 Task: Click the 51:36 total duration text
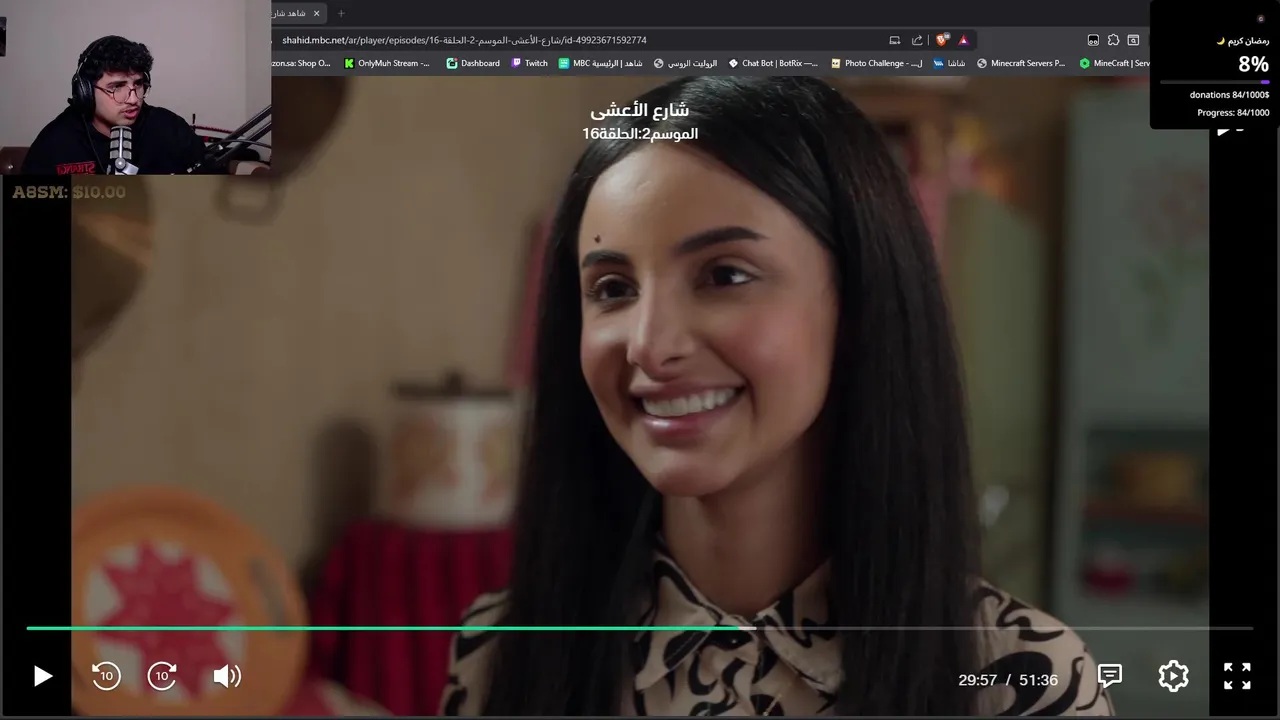pos(1038,680)
